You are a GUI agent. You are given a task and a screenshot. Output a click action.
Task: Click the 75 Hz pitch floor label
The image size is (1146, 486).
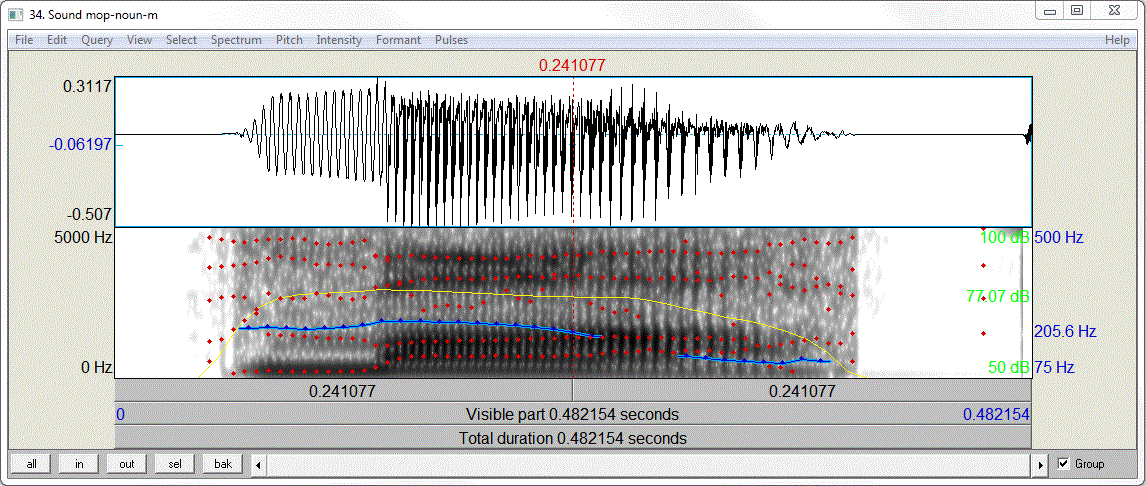pyautogui.click(x=1055, y=367)
